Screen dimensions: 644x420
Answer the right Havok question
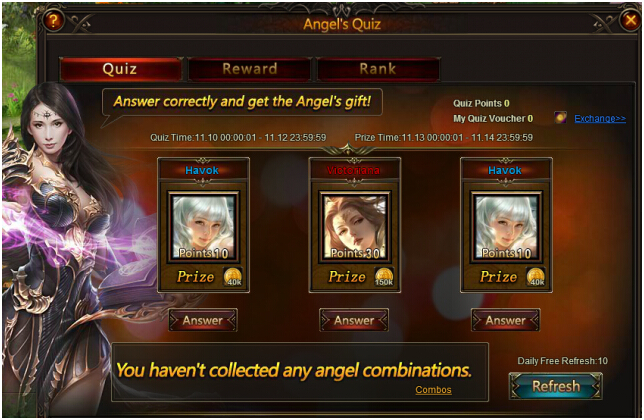(x=506, y=320)
